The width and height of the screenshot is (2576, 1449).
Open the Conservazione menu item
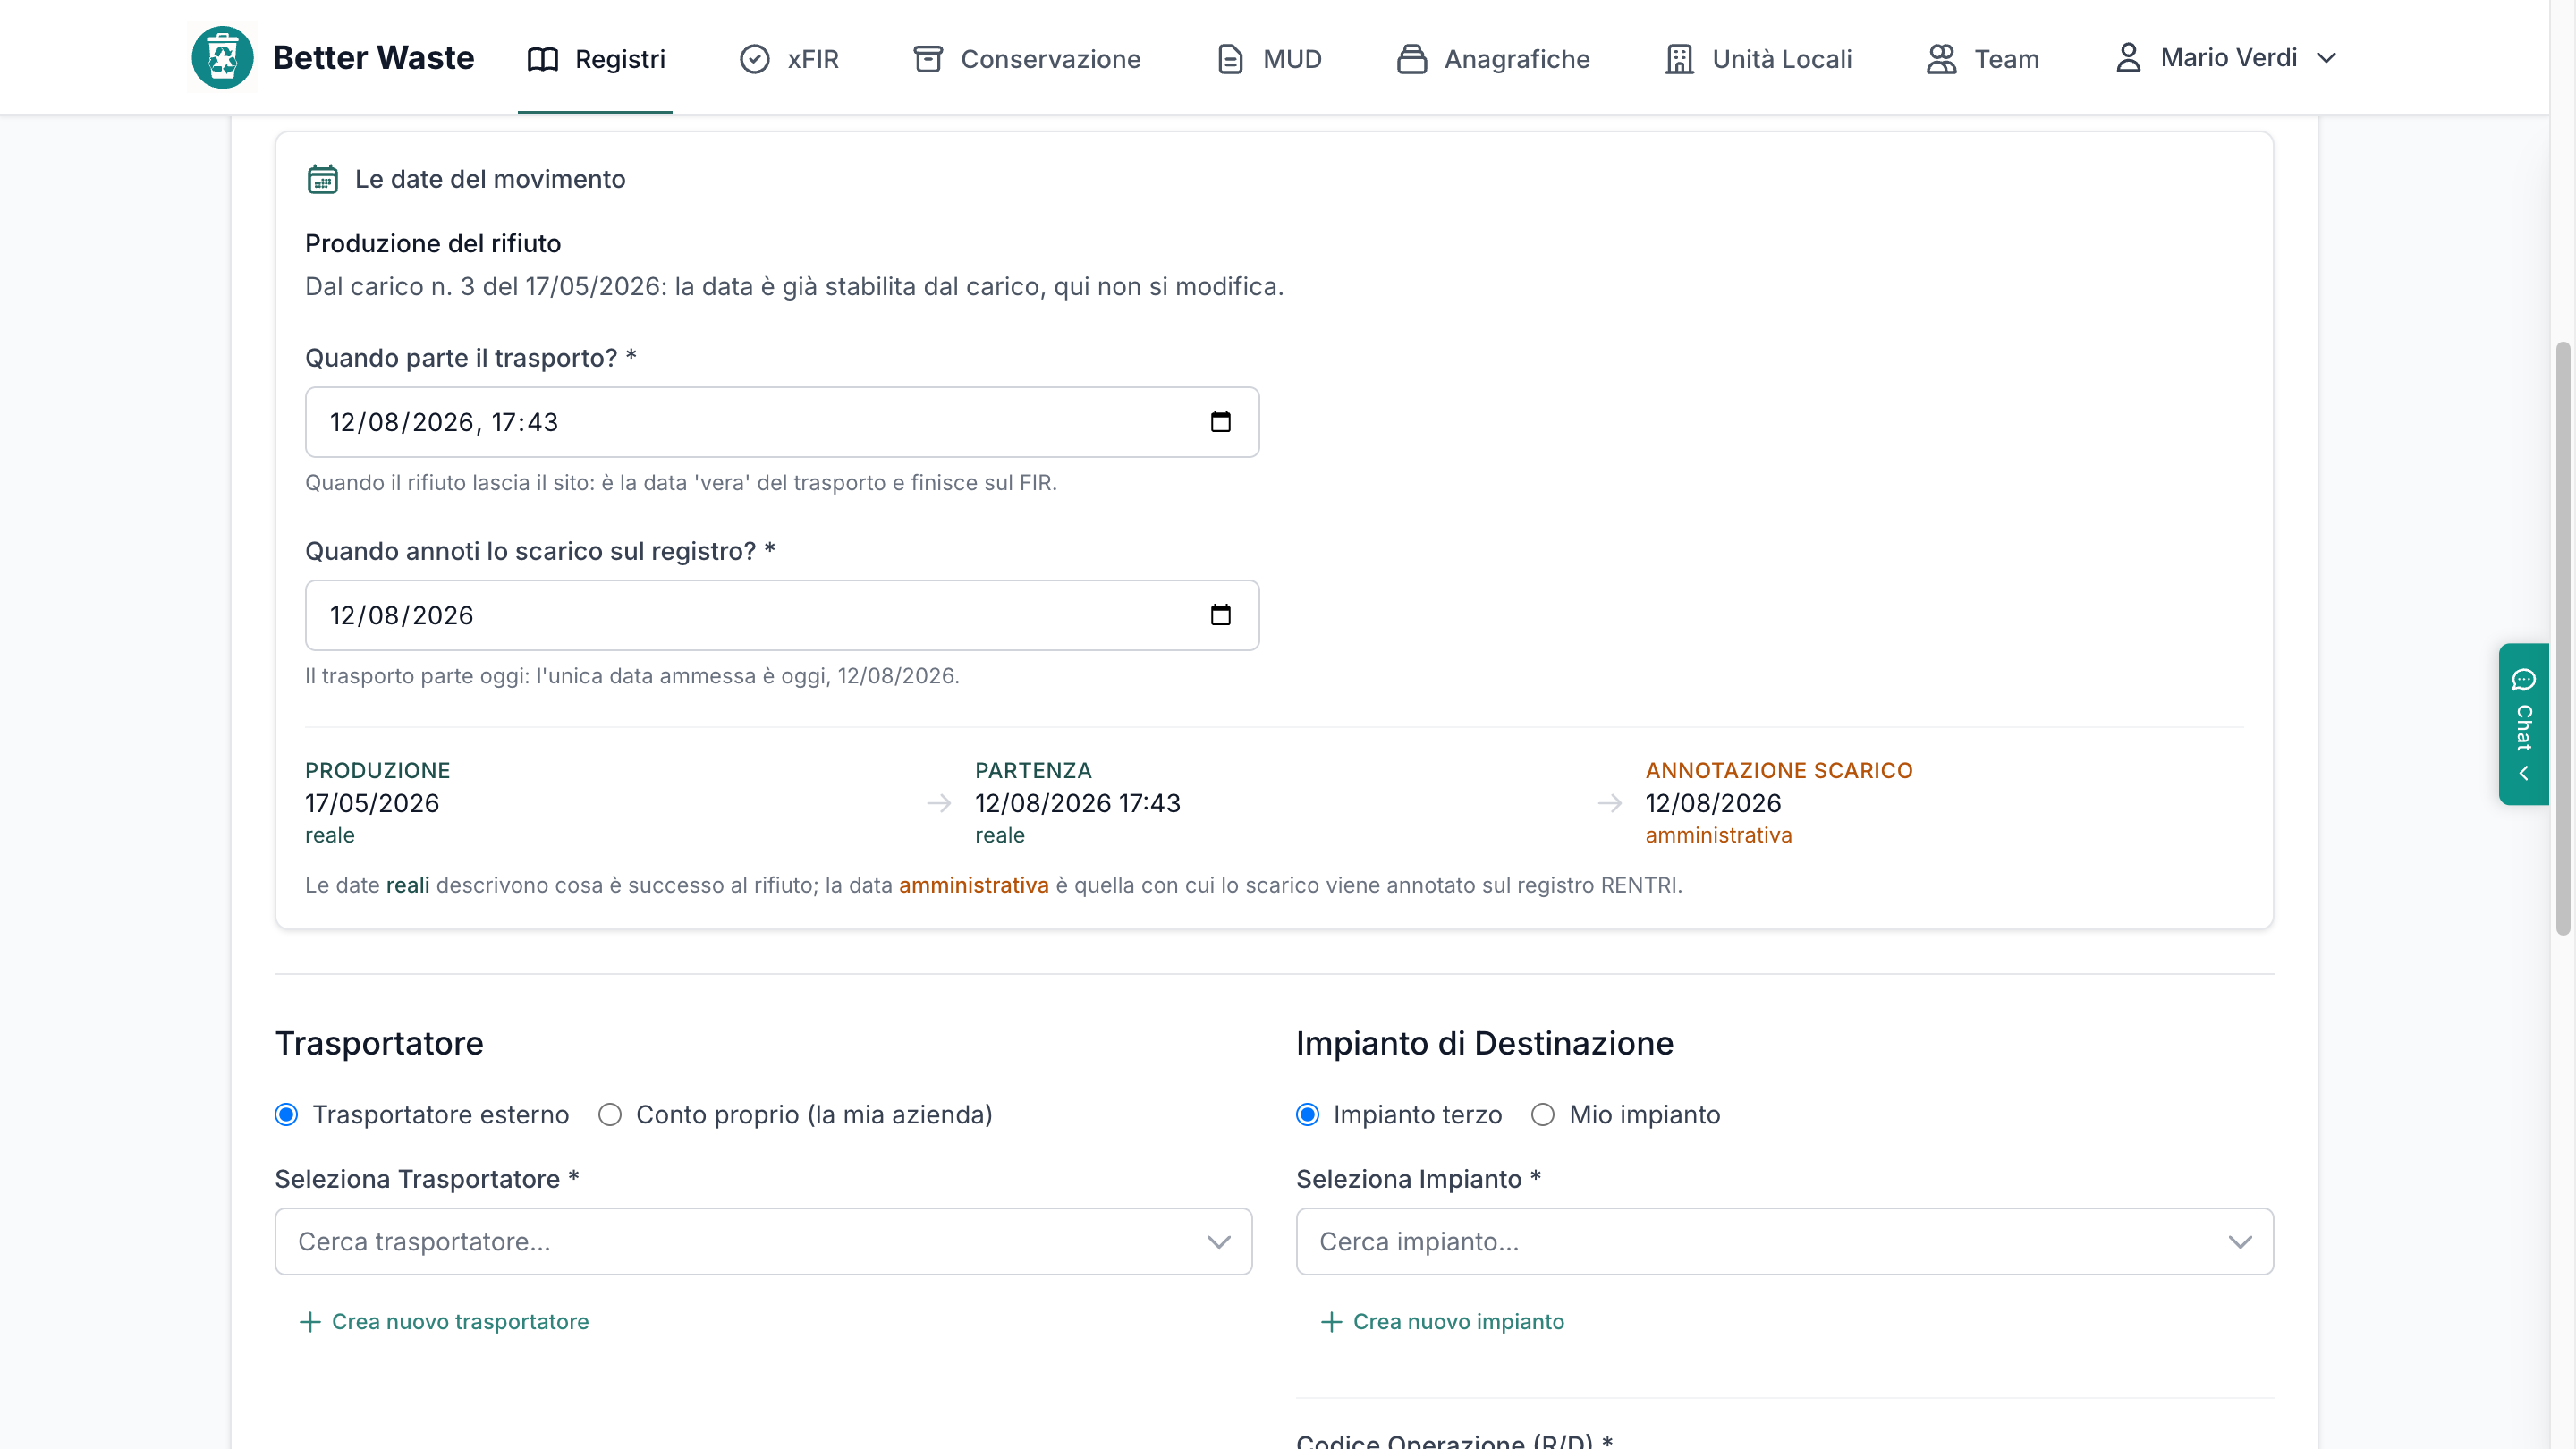pos(1027,59)
